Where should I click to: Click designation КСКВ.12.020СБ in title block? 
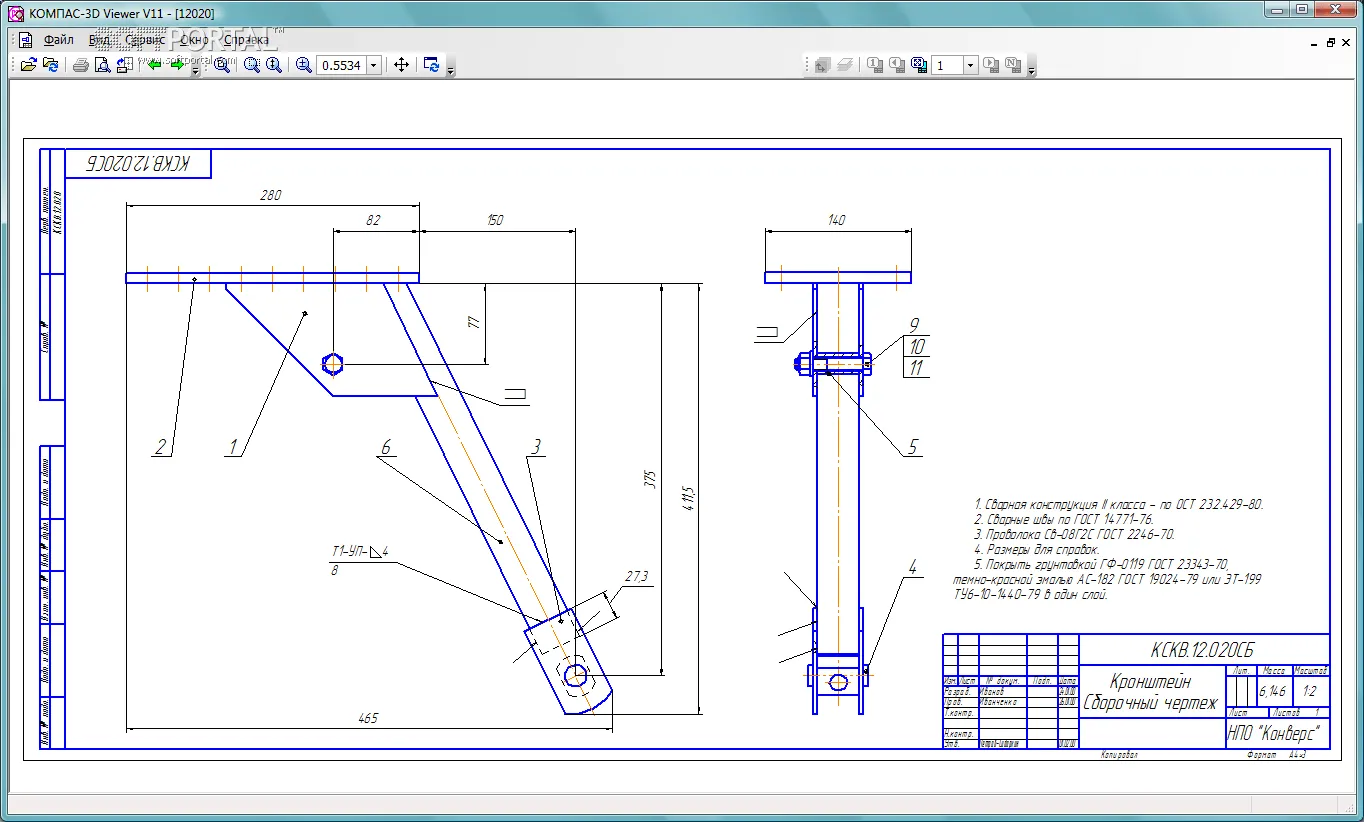[x=1203, y=650]
